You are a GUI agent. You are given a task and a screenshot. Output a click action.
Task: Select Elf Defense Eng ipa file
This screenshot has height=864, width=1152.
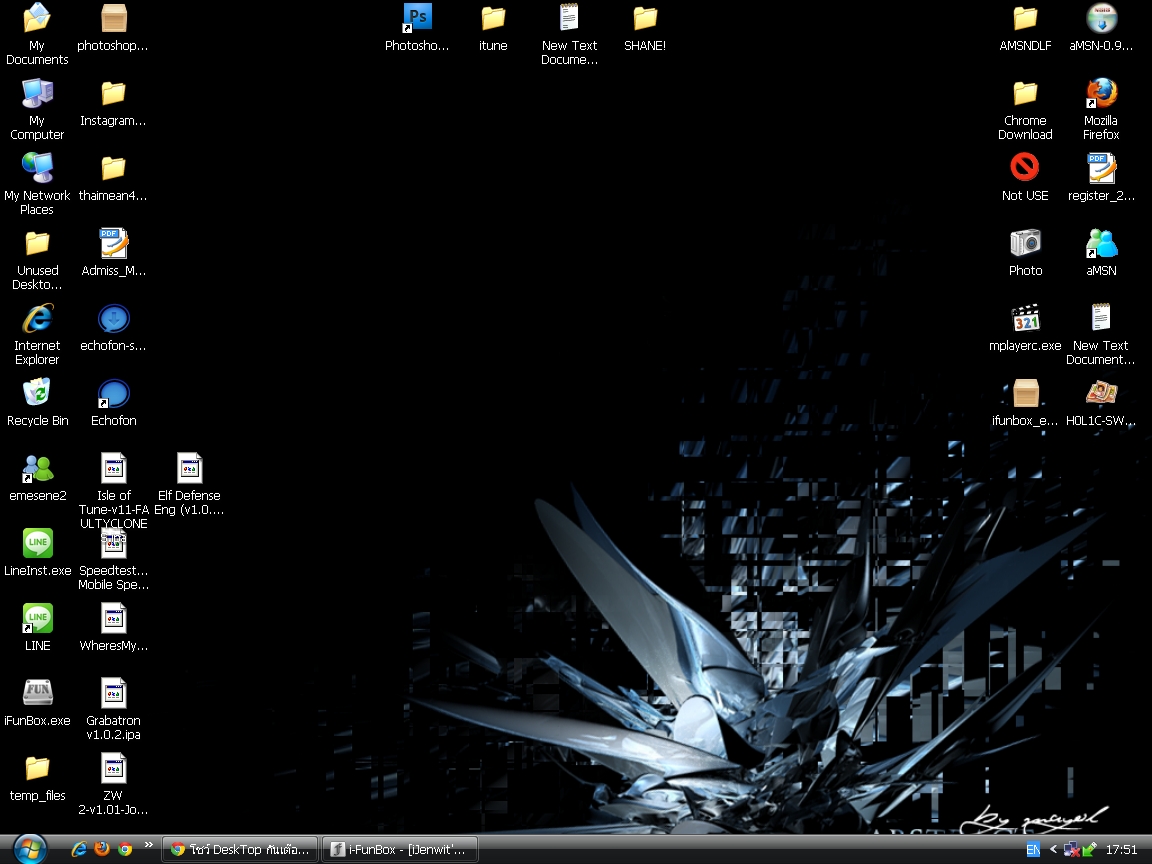pyautogui.click(x=189, y=468)
